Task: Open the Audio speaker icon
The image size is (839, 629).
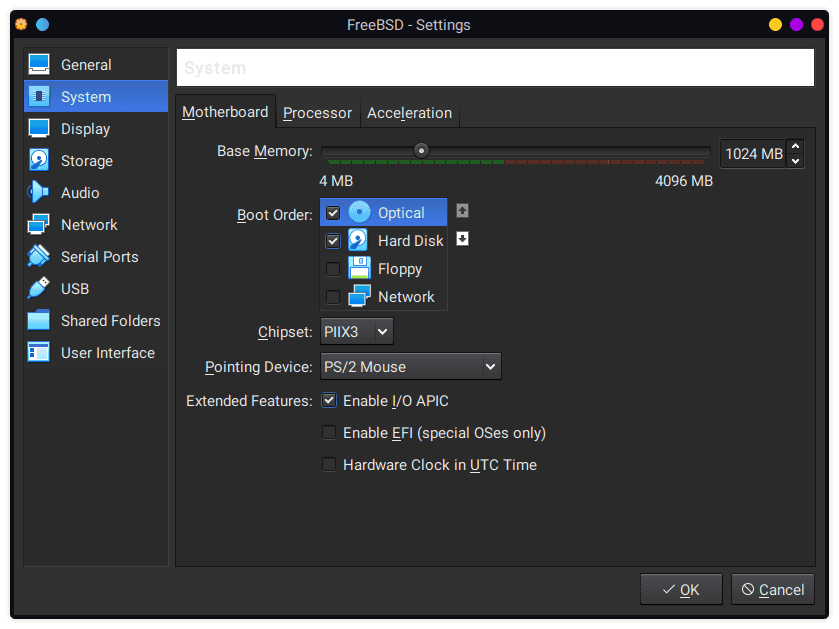Action: [39, 192]
